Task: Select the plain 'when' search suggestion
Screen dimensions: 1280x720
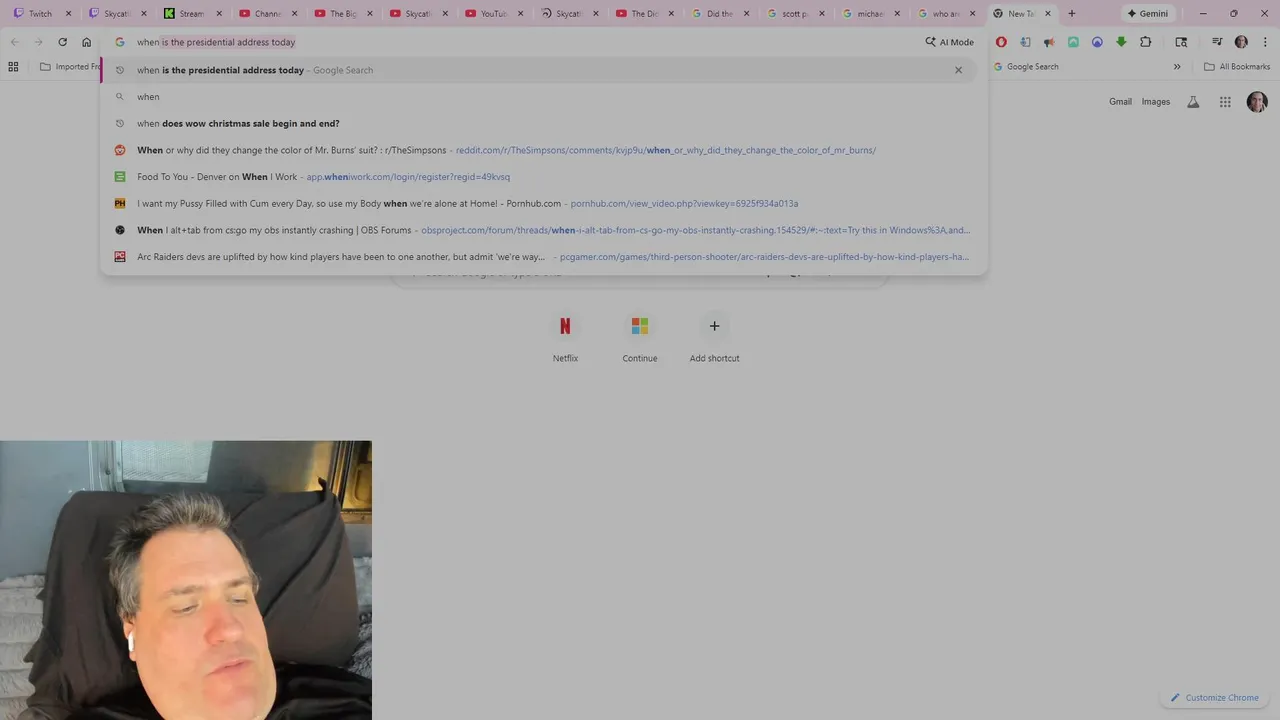Action: 544,97
